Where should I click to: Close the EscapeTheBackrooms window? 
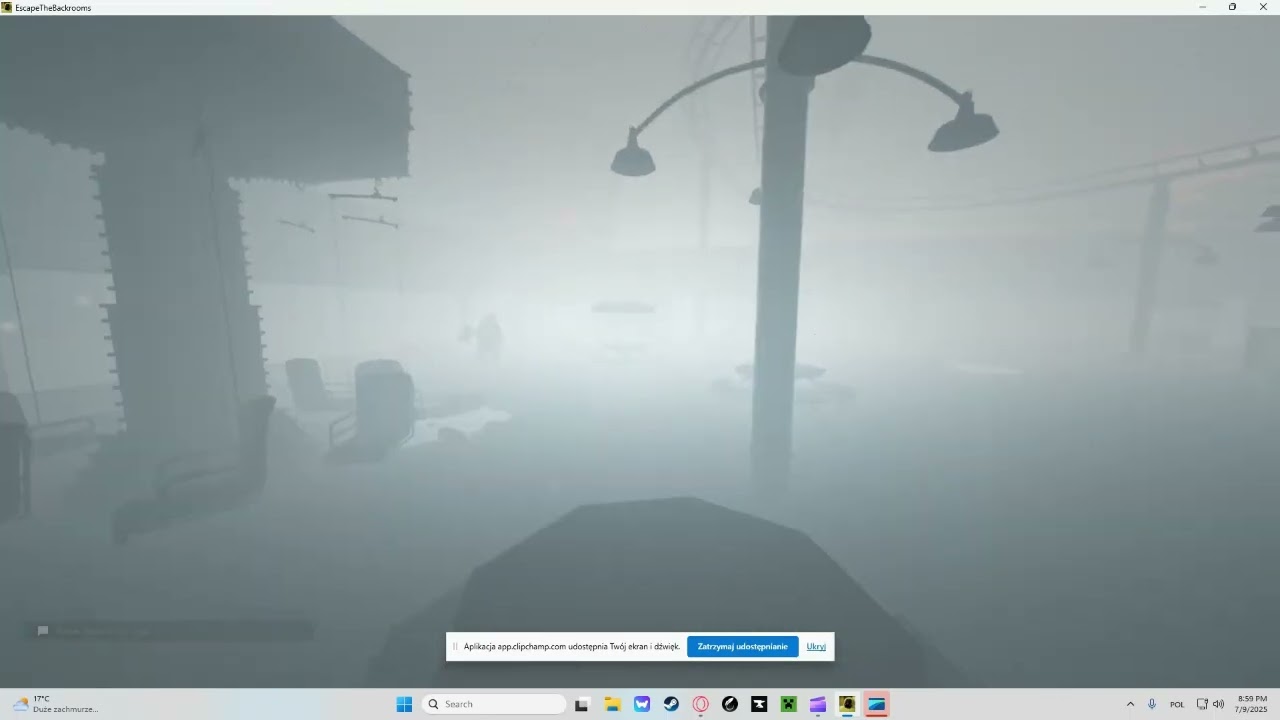click(1263, 7)
